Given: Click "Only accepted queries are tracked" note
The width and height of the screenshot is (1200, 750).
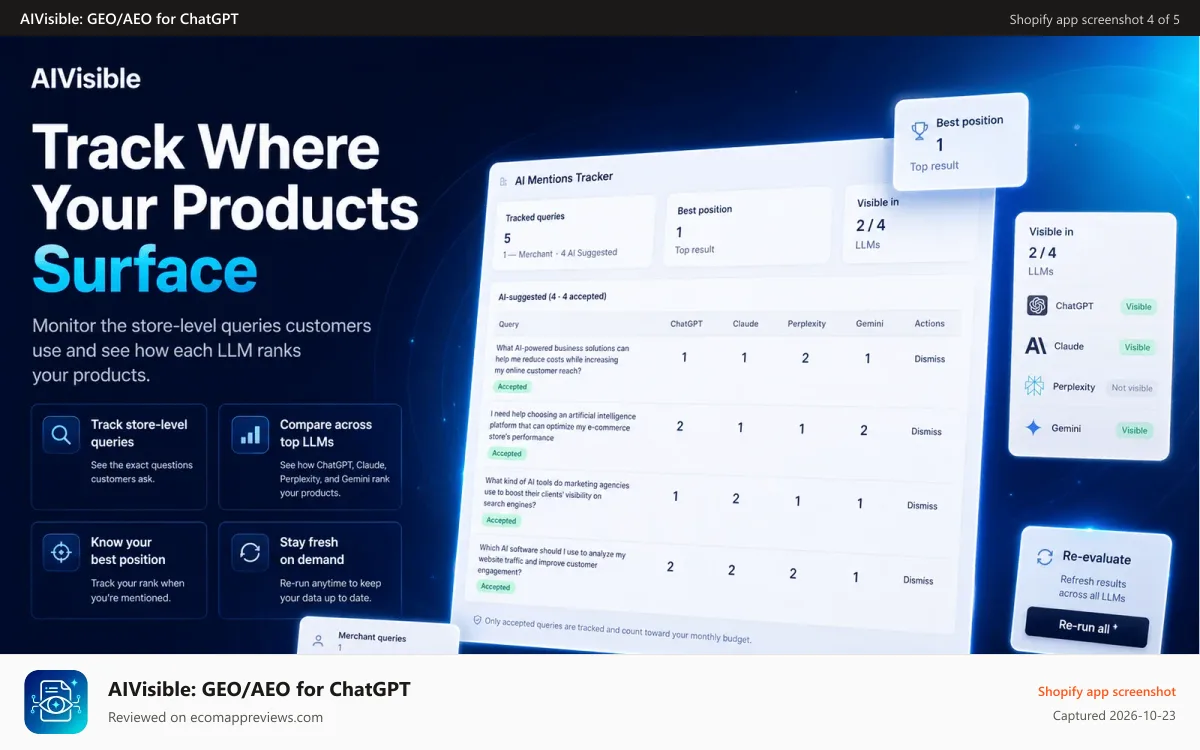Looking at the screenshot, I should point(618,629).
